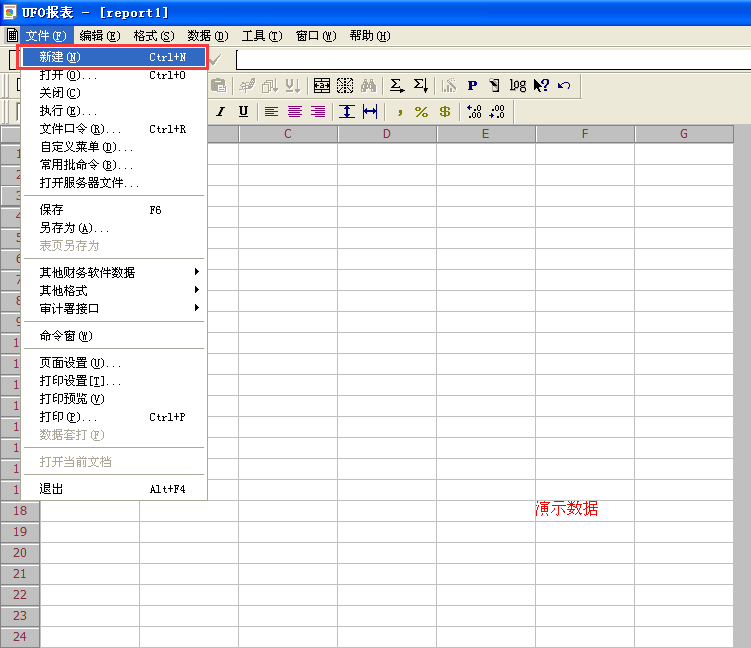Select 文件口令(R)... menu entry
751x648 pixels.
114,129
